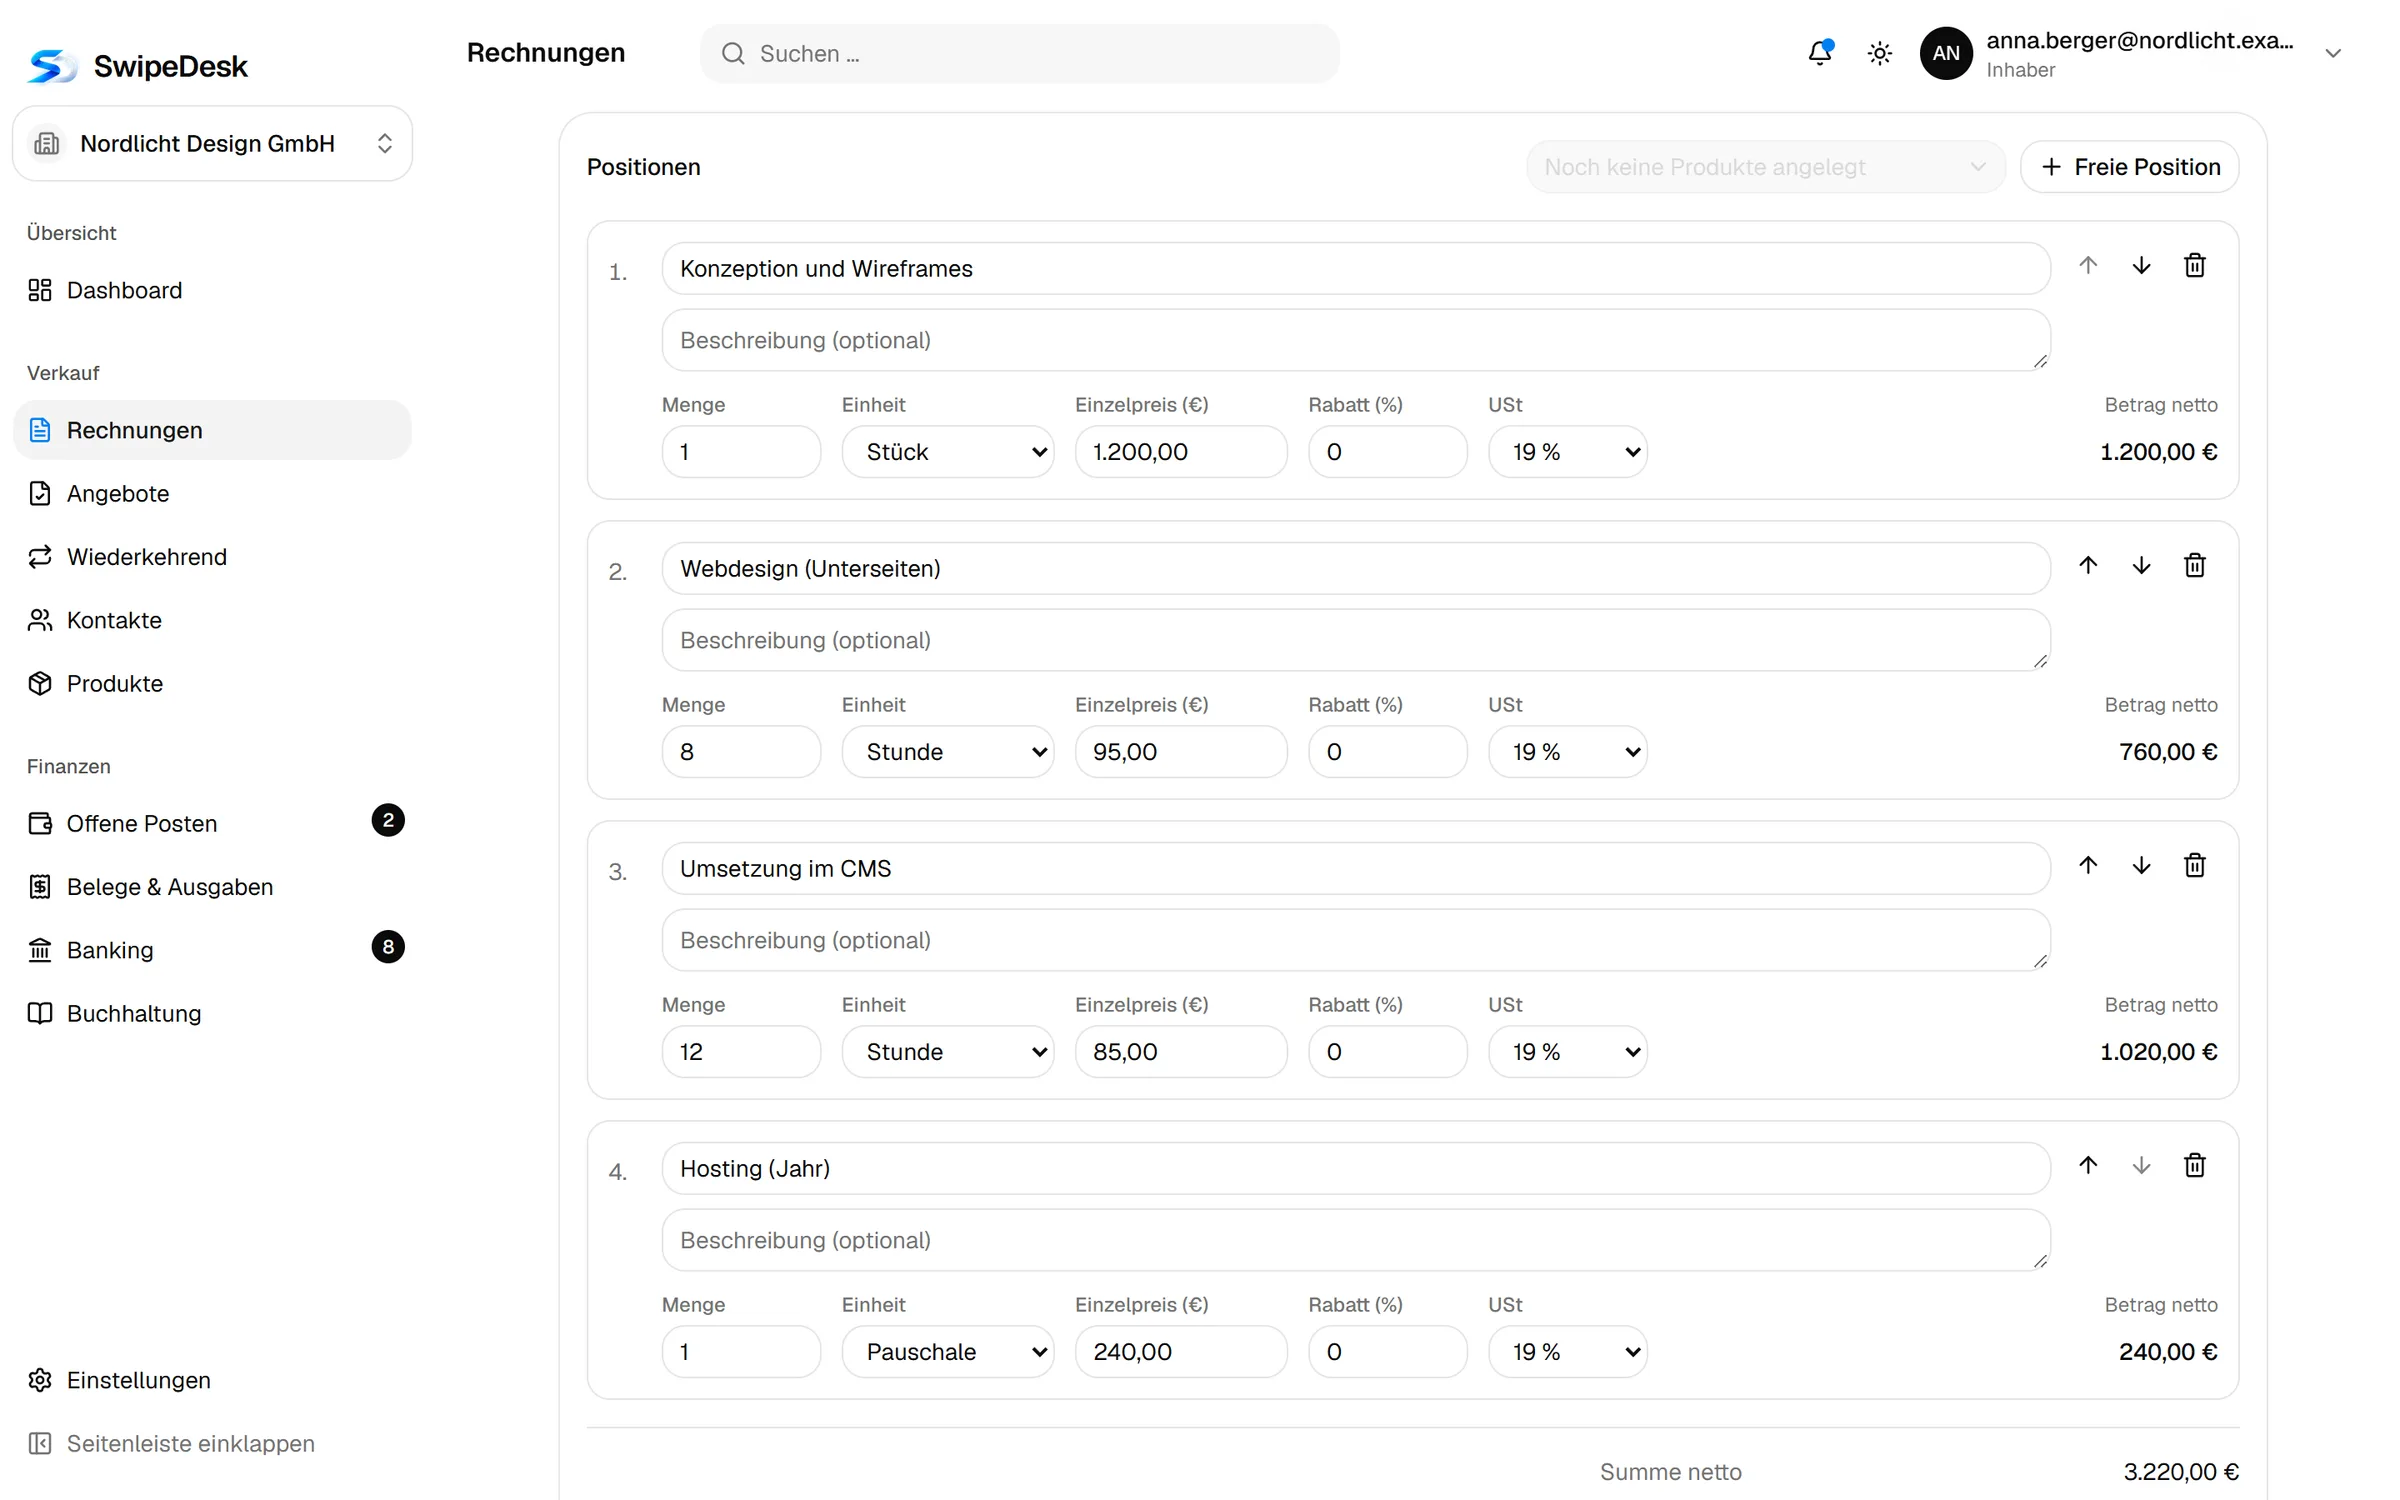
Task: Open Dashboard in sidebar
Action: (x=212, y=290)
